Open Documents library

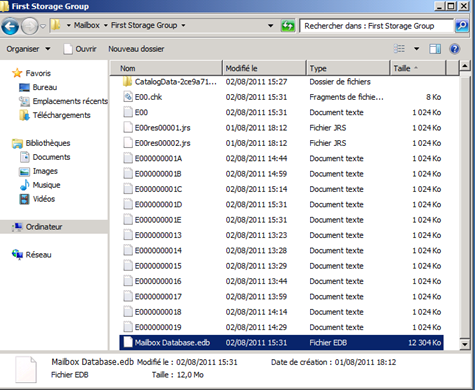click(x=51, y=157)
